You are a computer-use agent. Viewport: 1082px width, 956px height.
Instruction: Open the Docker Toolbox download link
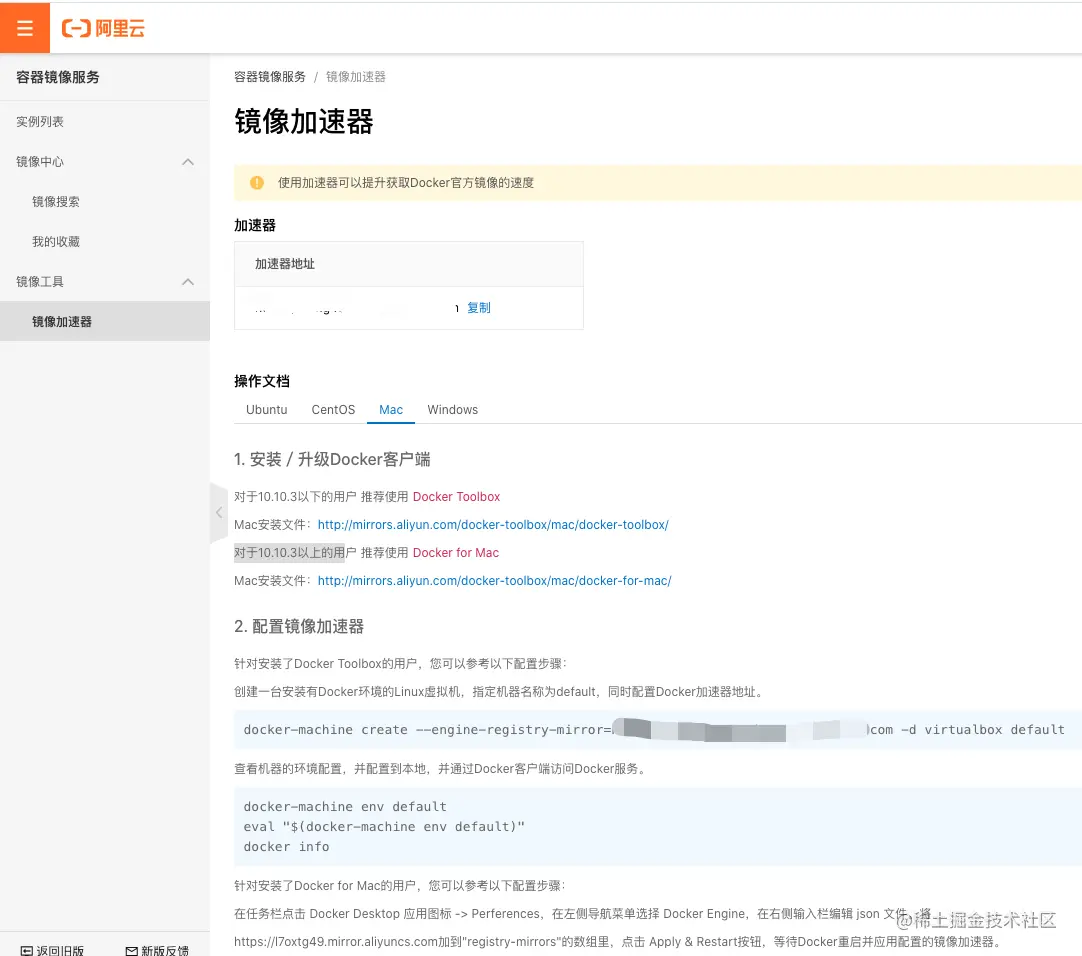click(x=456, y=496)
